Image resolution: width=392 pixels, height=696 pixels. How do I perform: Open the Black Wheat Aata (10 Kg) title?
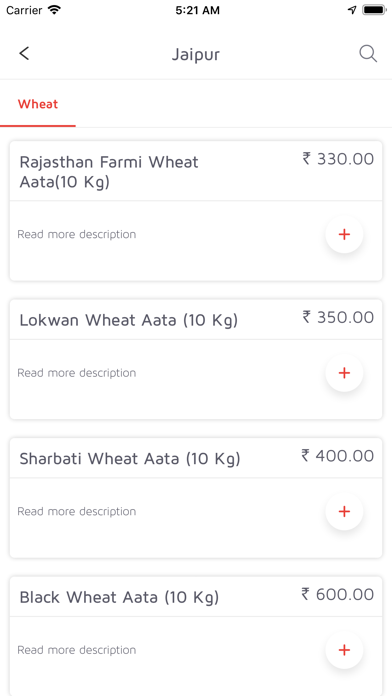click(x=119, y=597)
